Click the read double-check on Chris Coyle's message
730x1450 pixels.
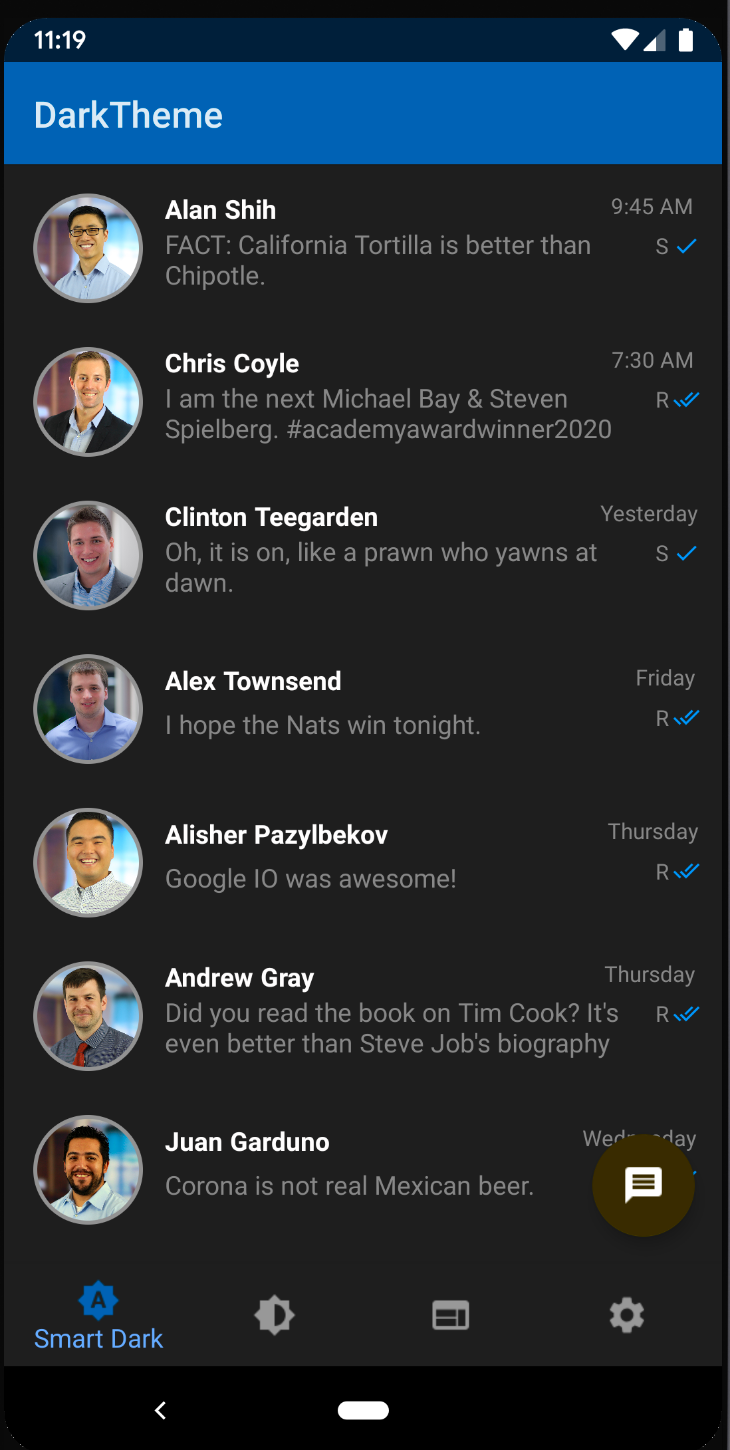tap(686, 400)
